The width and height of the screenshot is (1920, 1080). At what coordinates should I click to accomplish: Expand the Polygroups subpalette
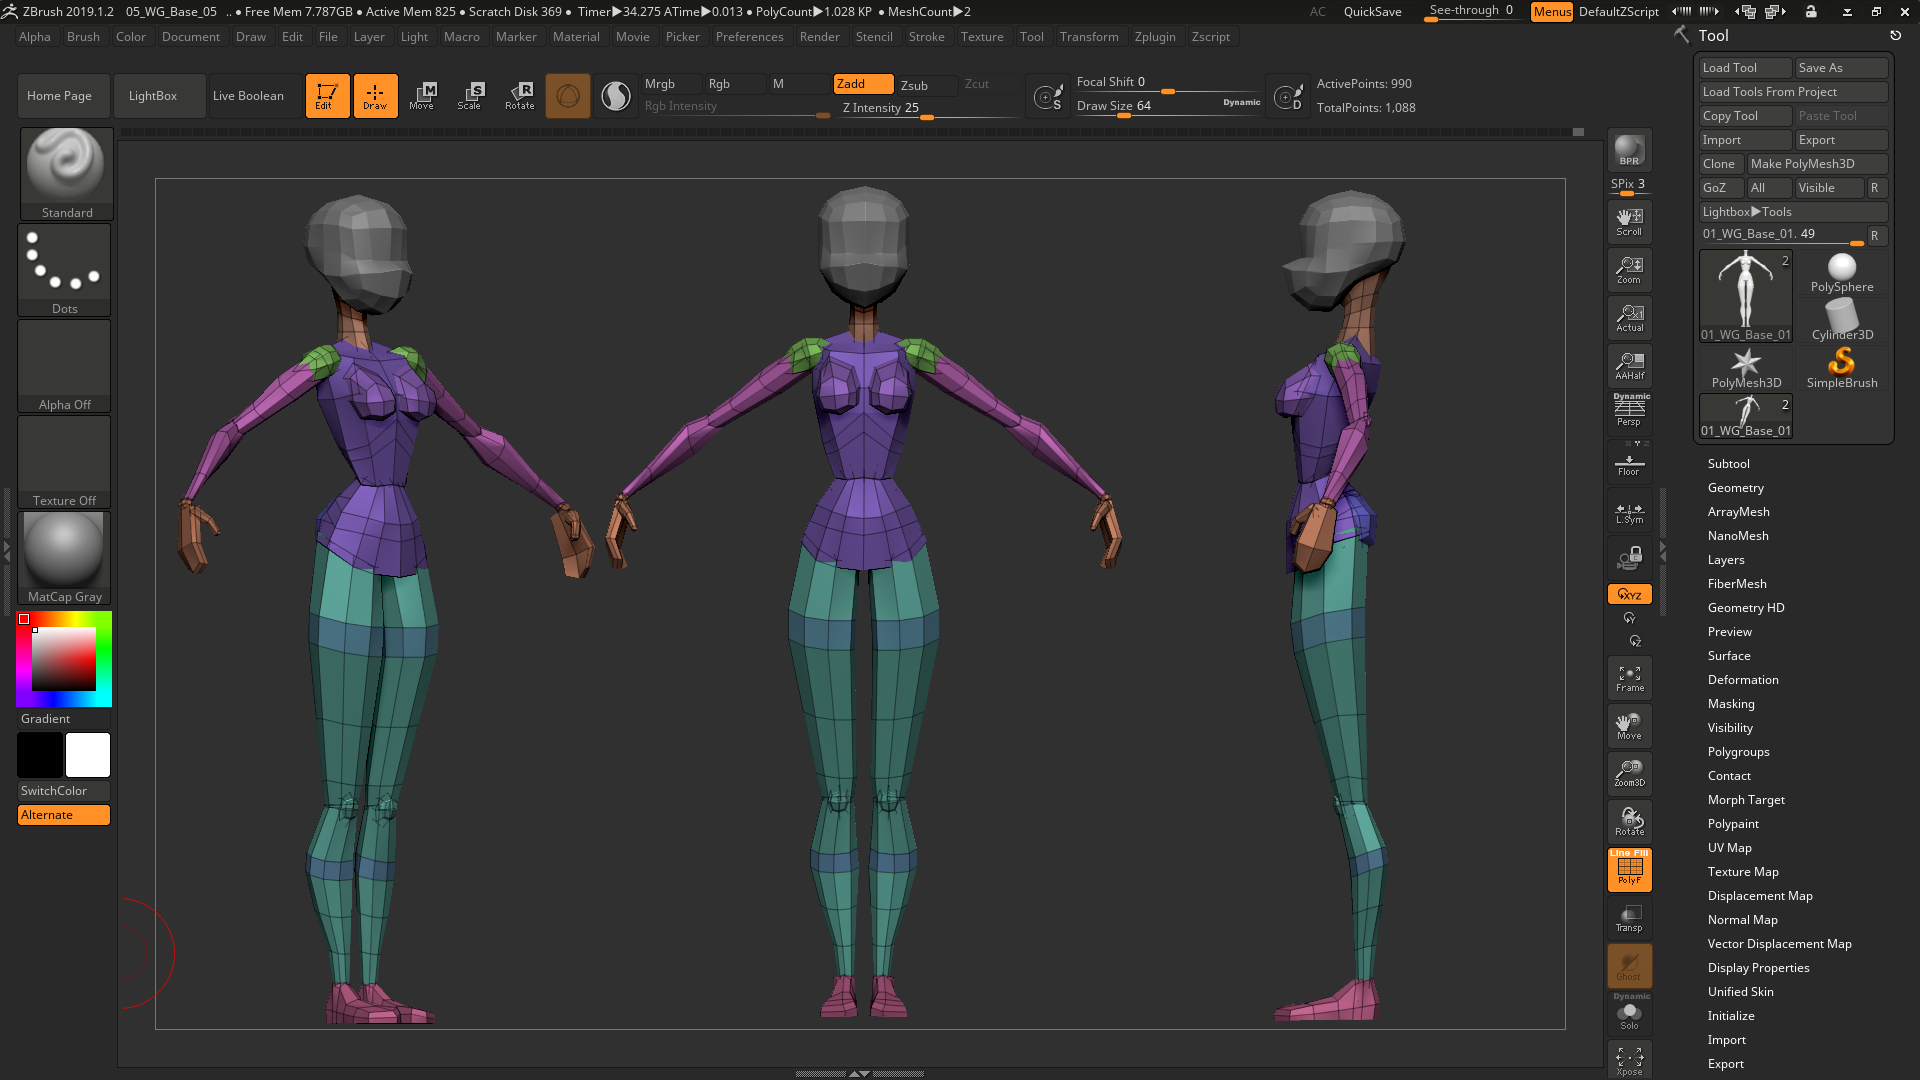1738,751
